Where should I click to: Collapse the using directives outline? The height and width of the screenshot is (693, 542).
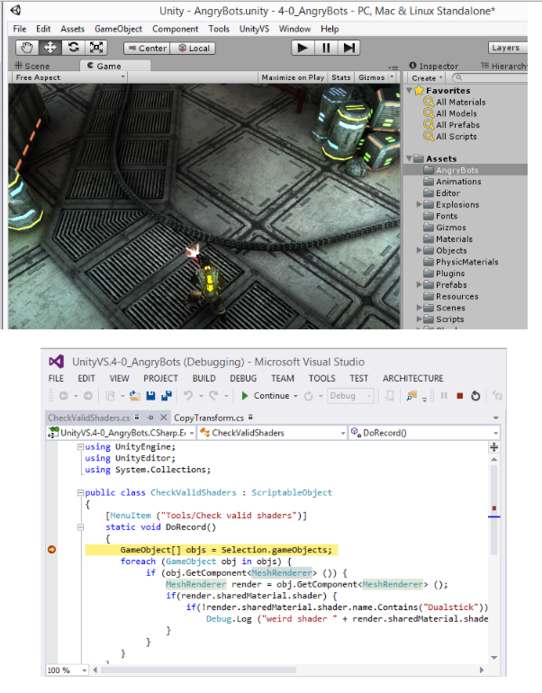tap(80, 447)
